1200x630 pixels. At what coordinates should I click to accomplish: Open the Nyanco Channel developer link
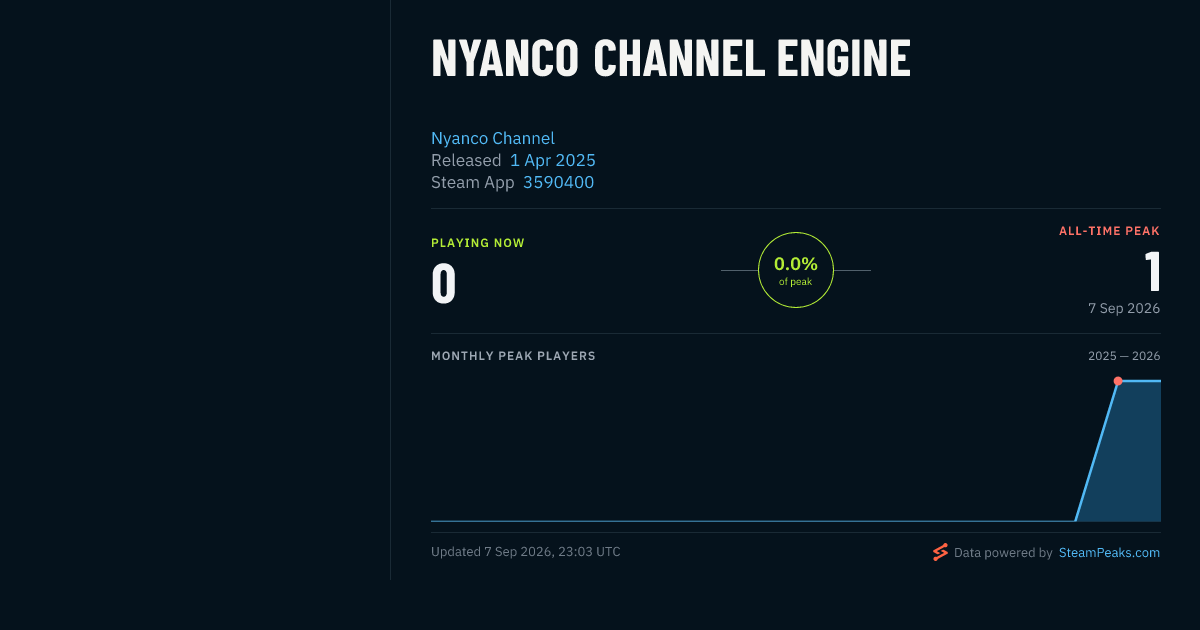[493, 138]
